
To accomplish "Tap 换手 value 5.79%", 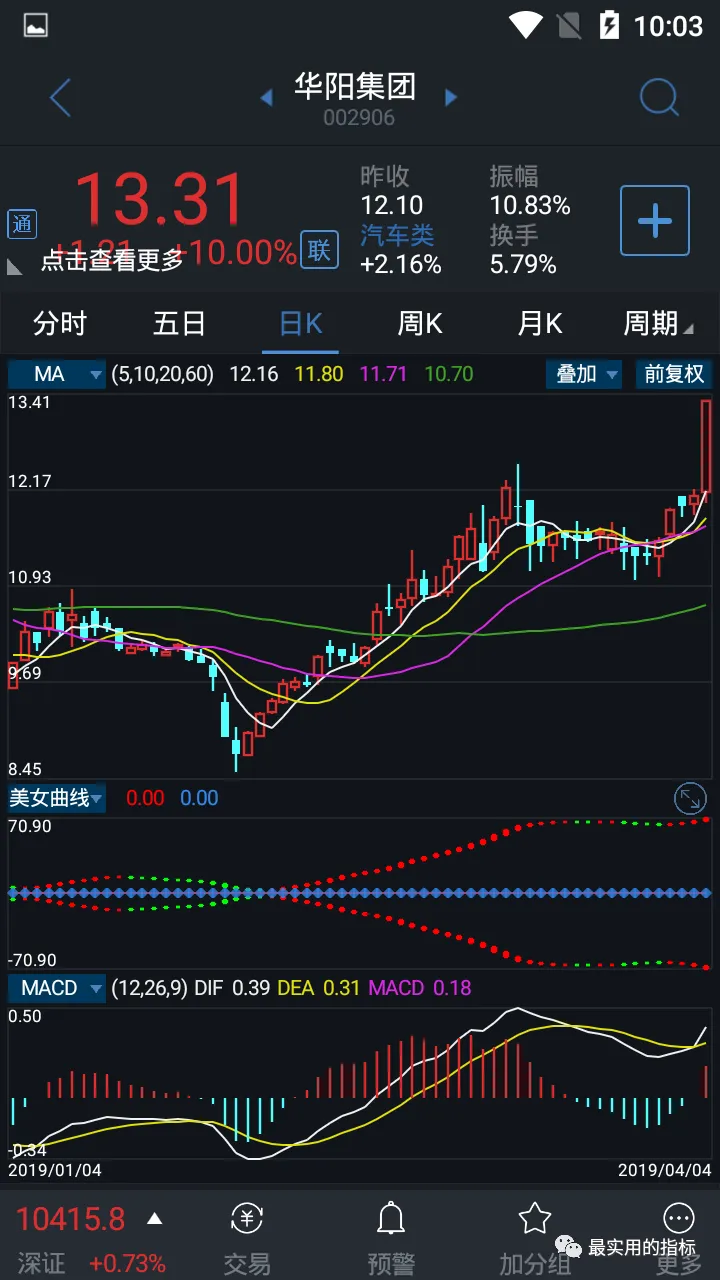I will click(x=523, y=264).
